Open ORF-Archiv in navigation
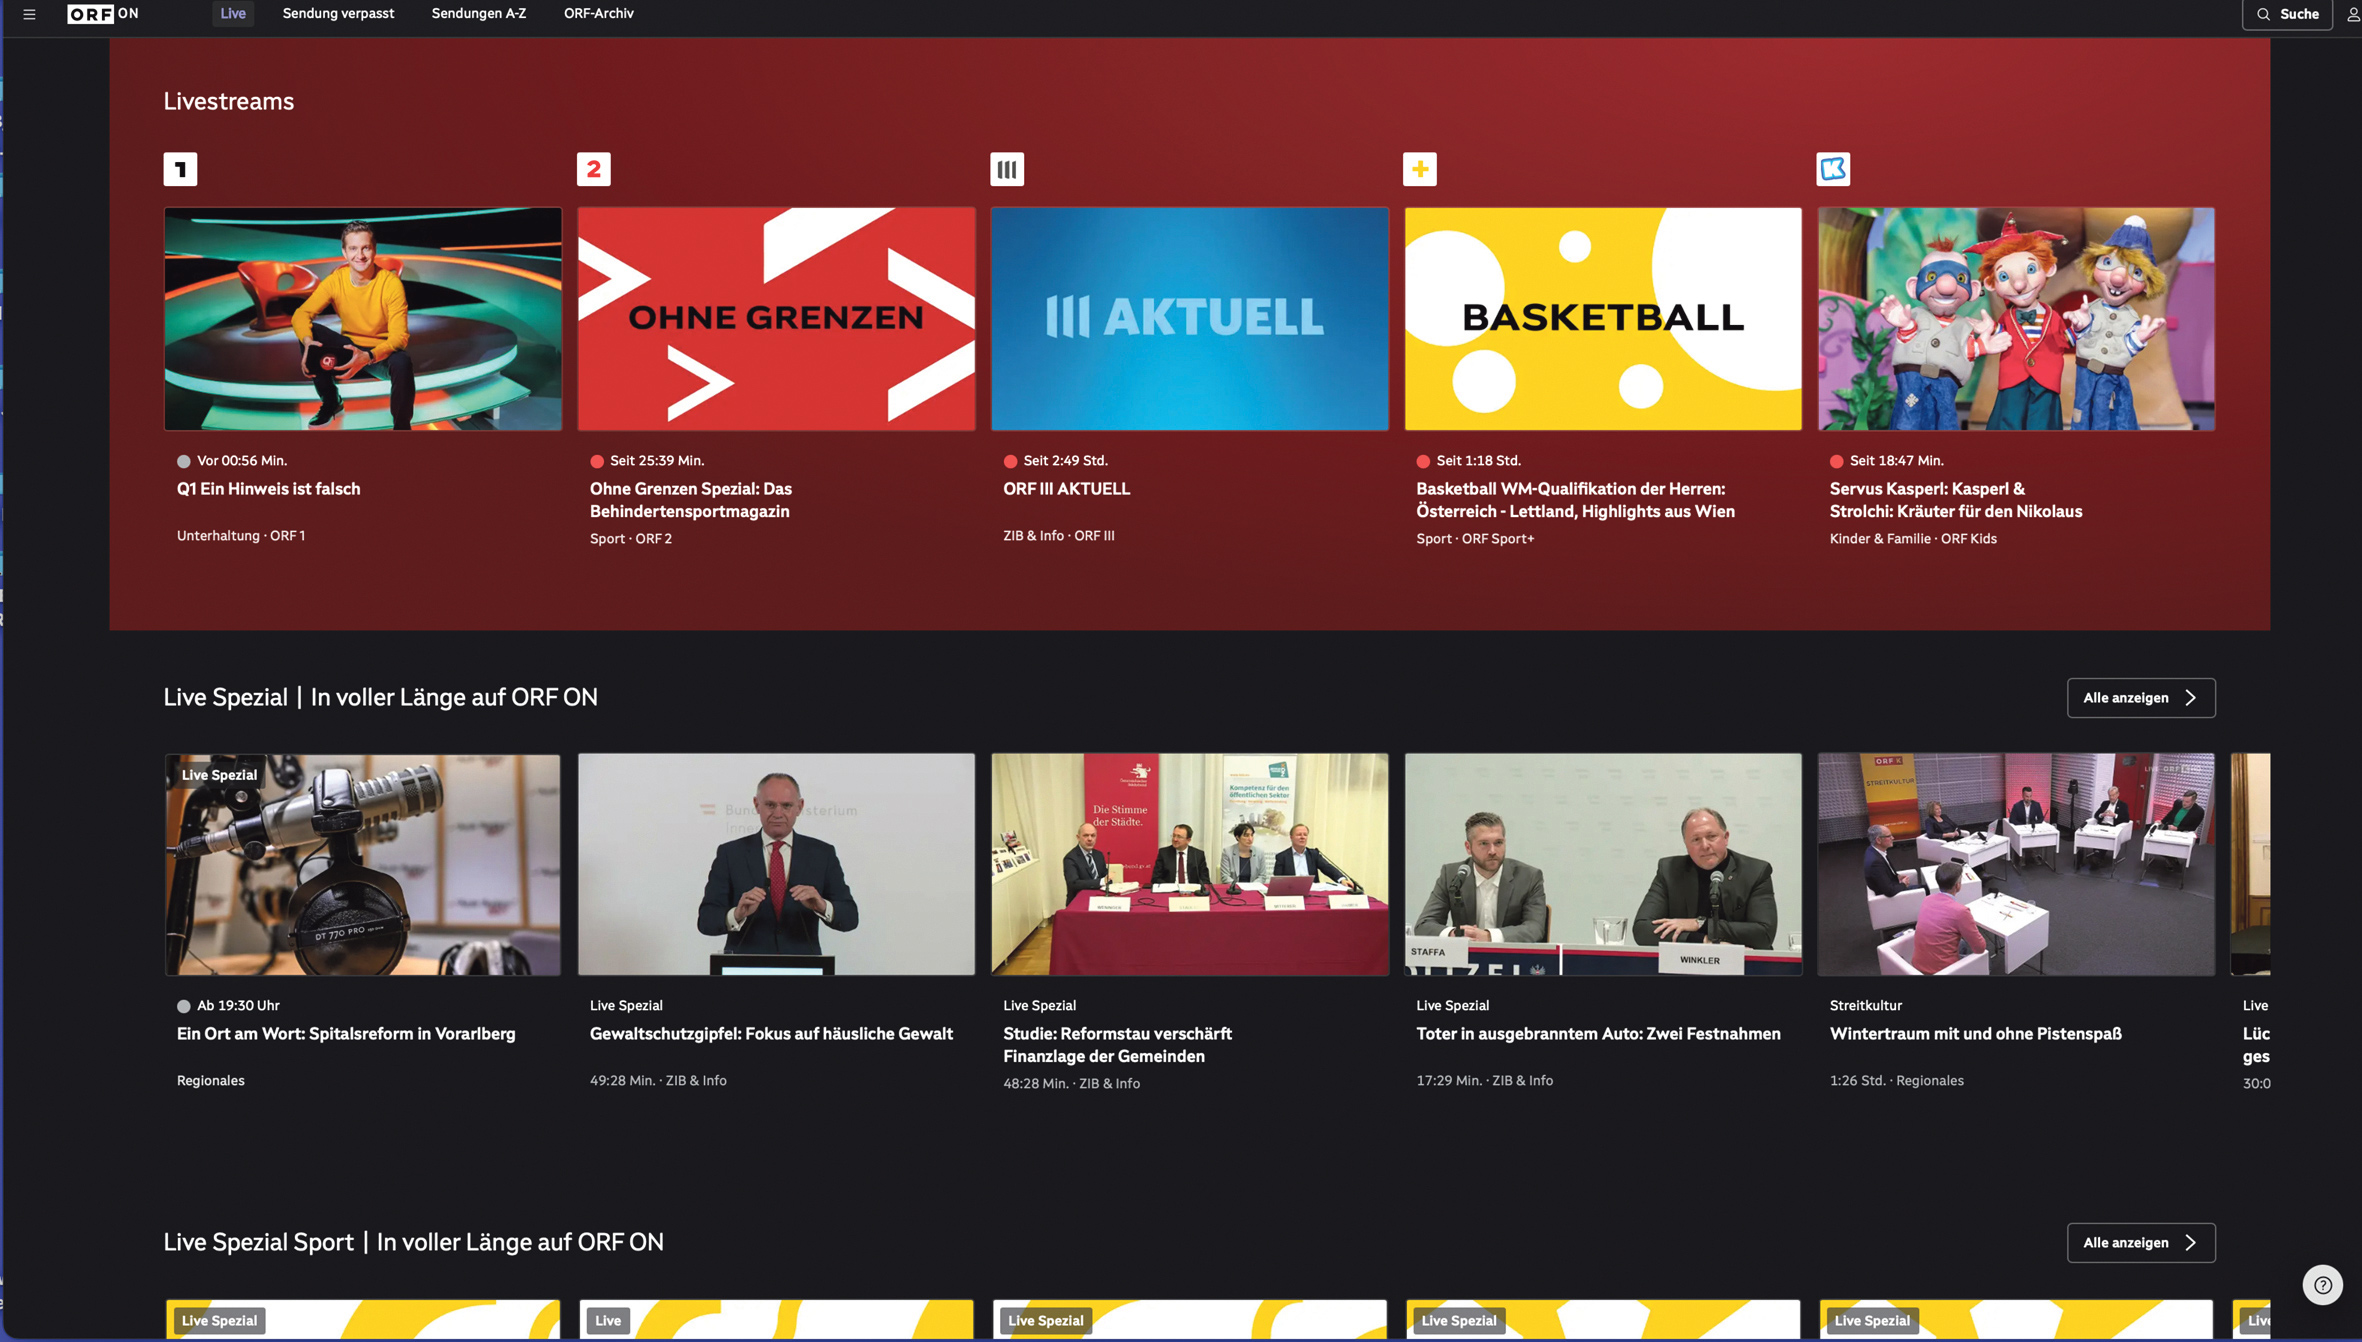Viewport: 2362px width, 1342px height. point(599,14)
